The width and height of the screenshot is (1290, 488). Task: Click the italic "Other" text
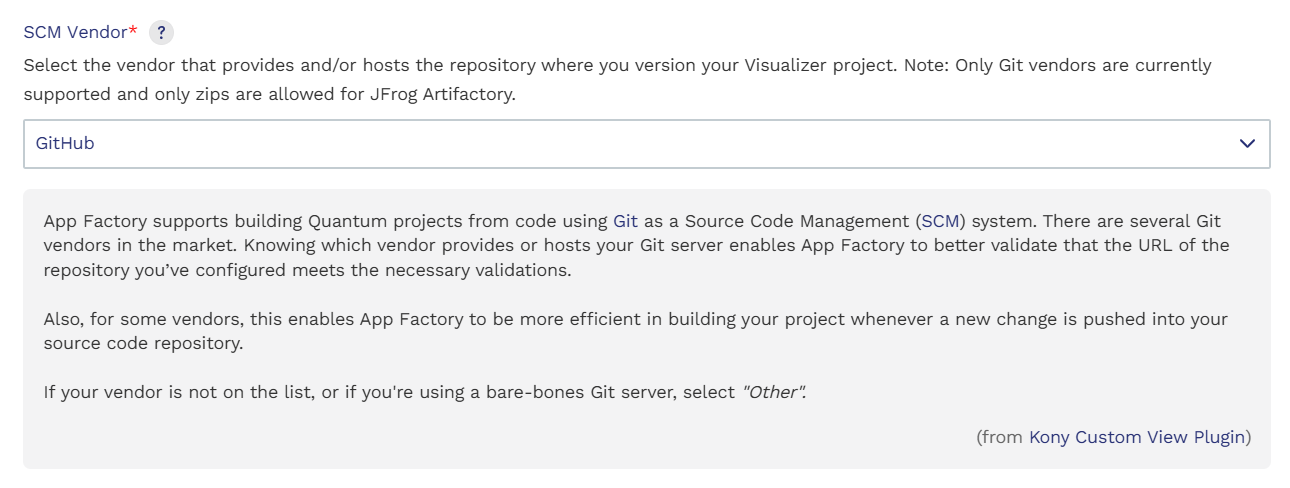click(x=773, y=392)
